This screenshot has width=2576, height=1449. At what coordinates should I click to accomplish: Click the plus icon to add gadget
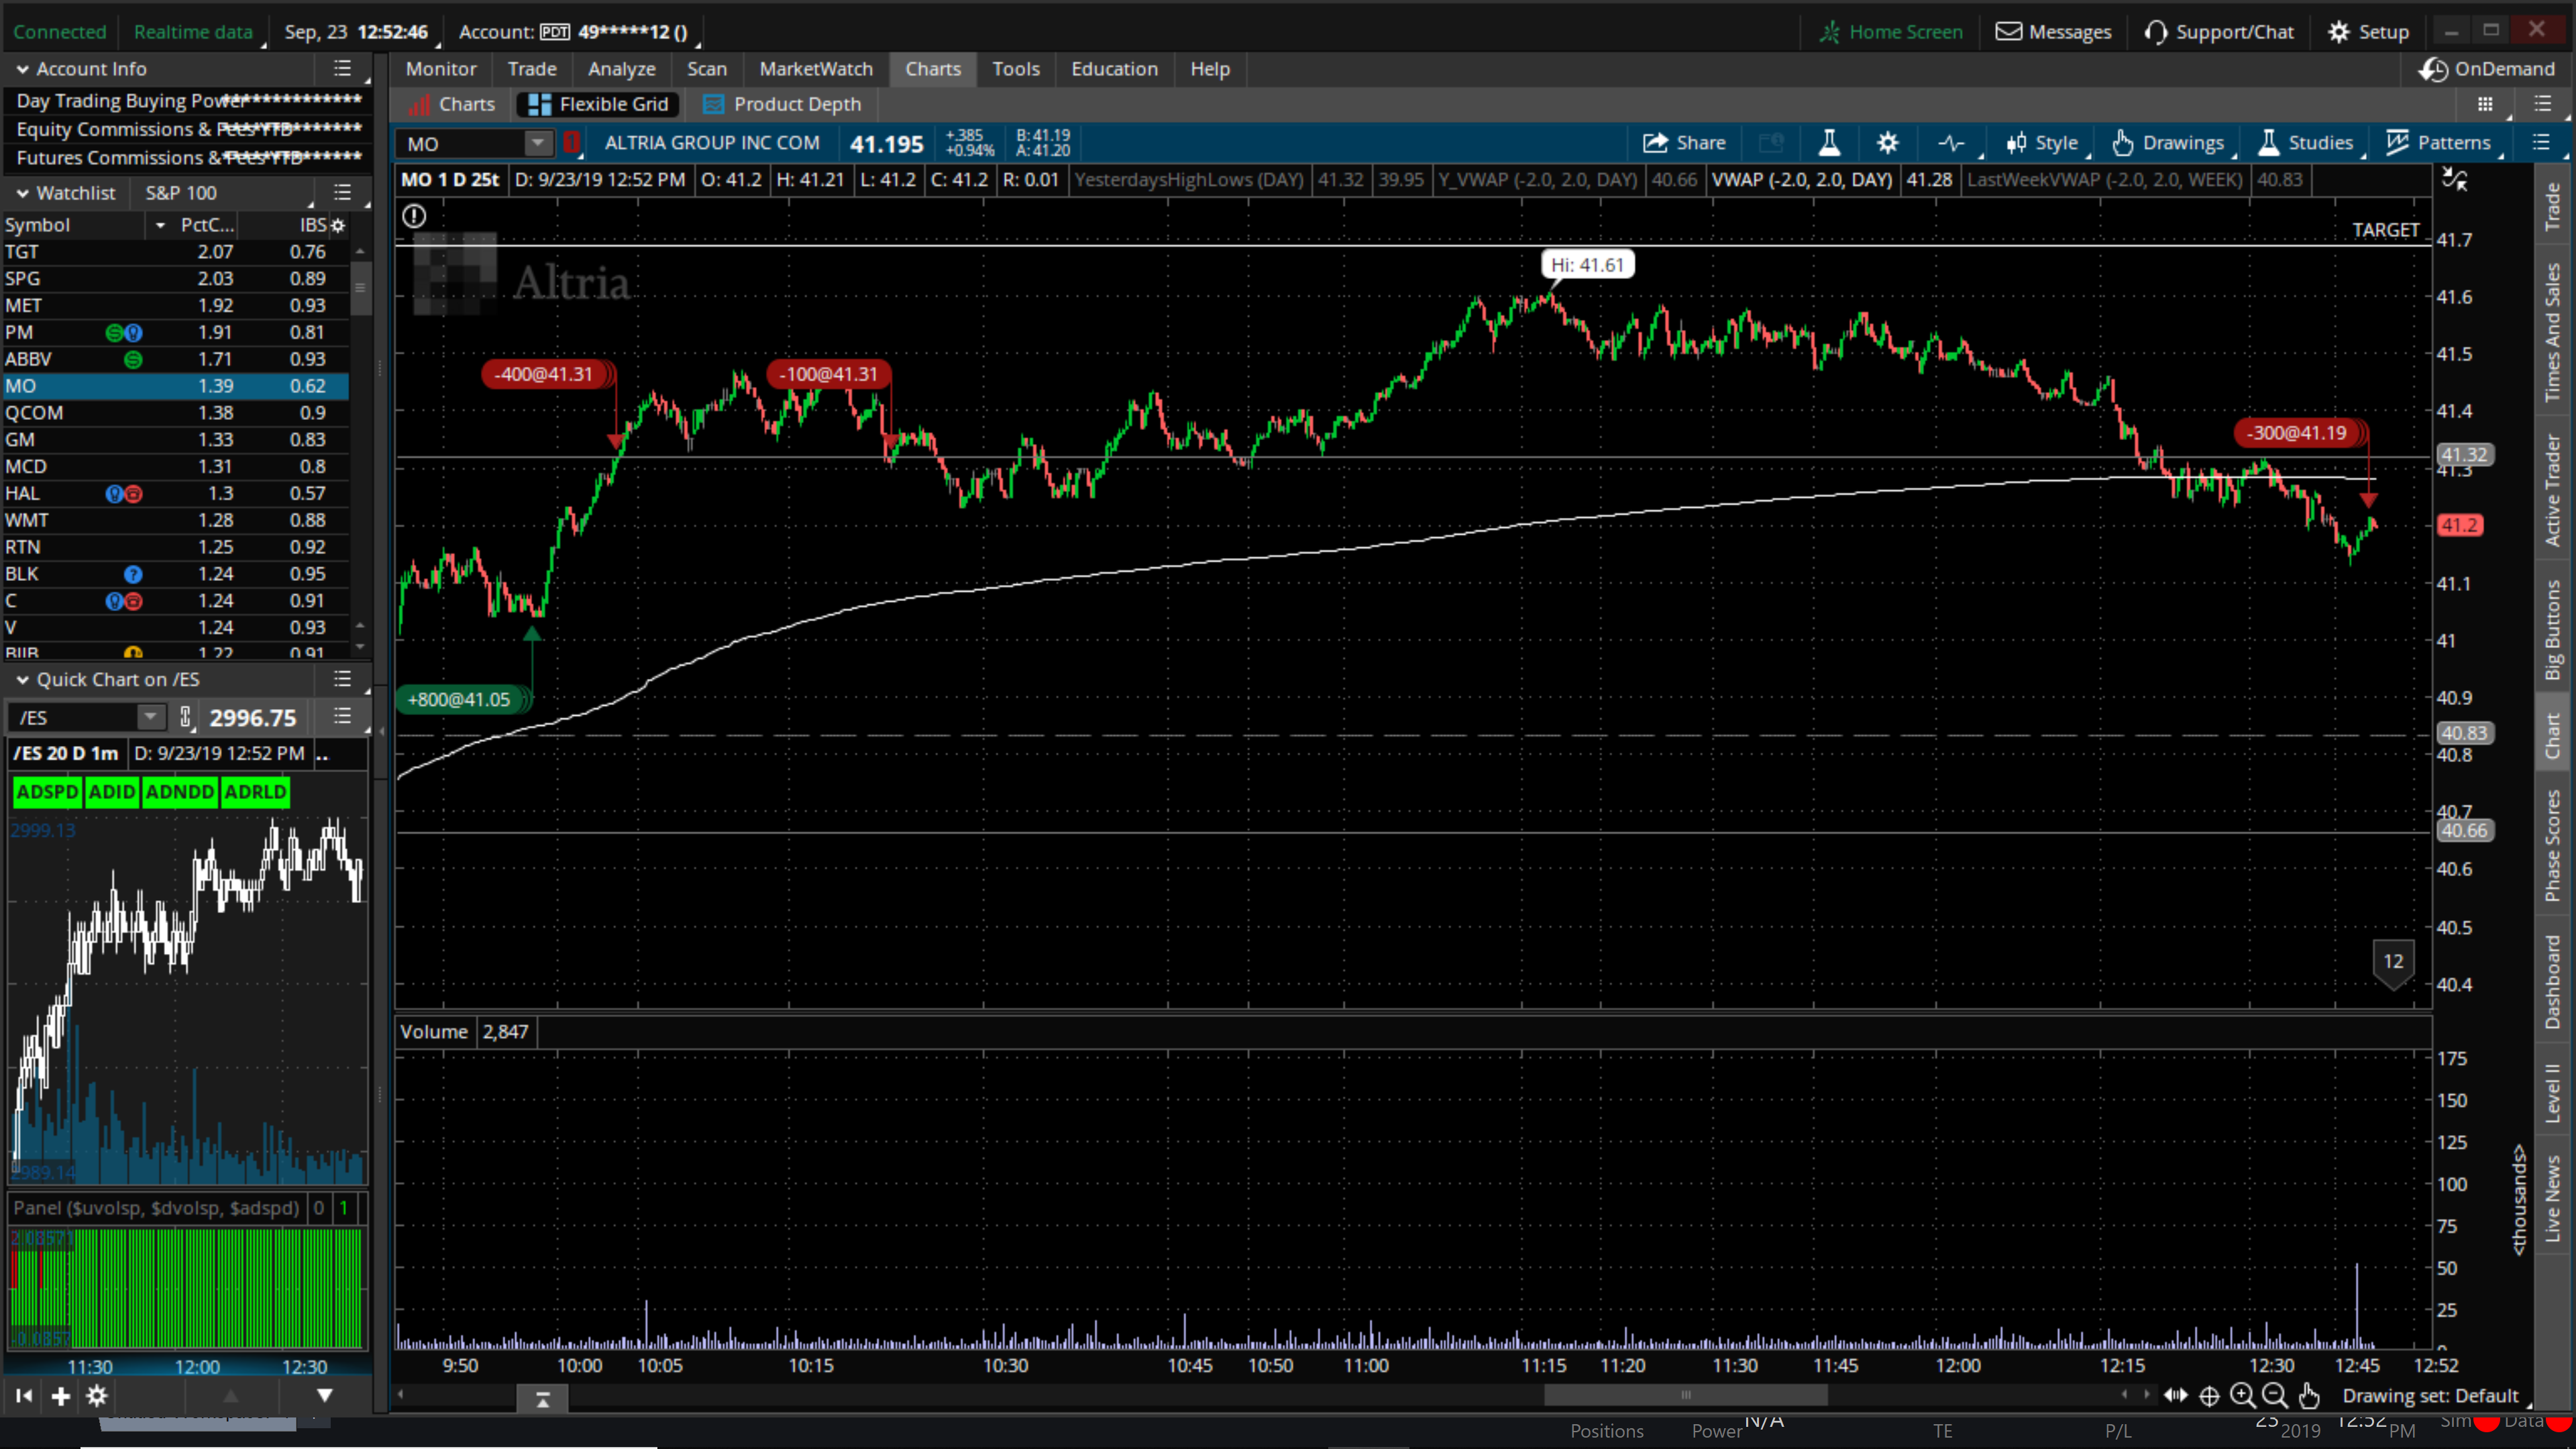(61, 1396)
